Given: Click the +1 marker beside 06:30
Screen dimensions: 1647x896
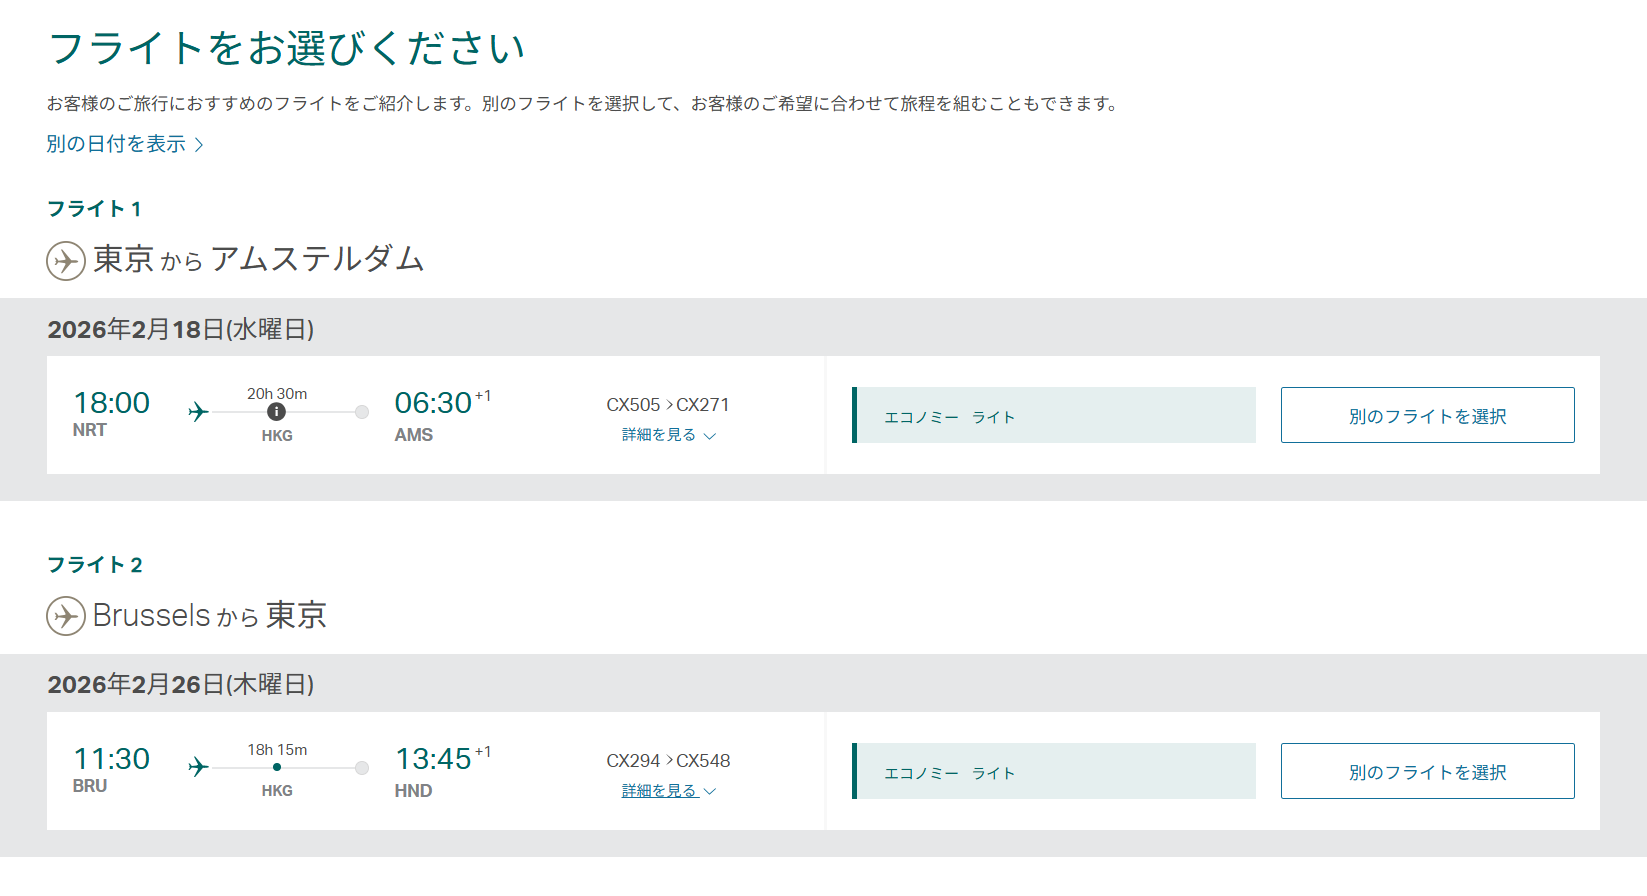Looking at the screenshot, I should (x=483, y=396).
